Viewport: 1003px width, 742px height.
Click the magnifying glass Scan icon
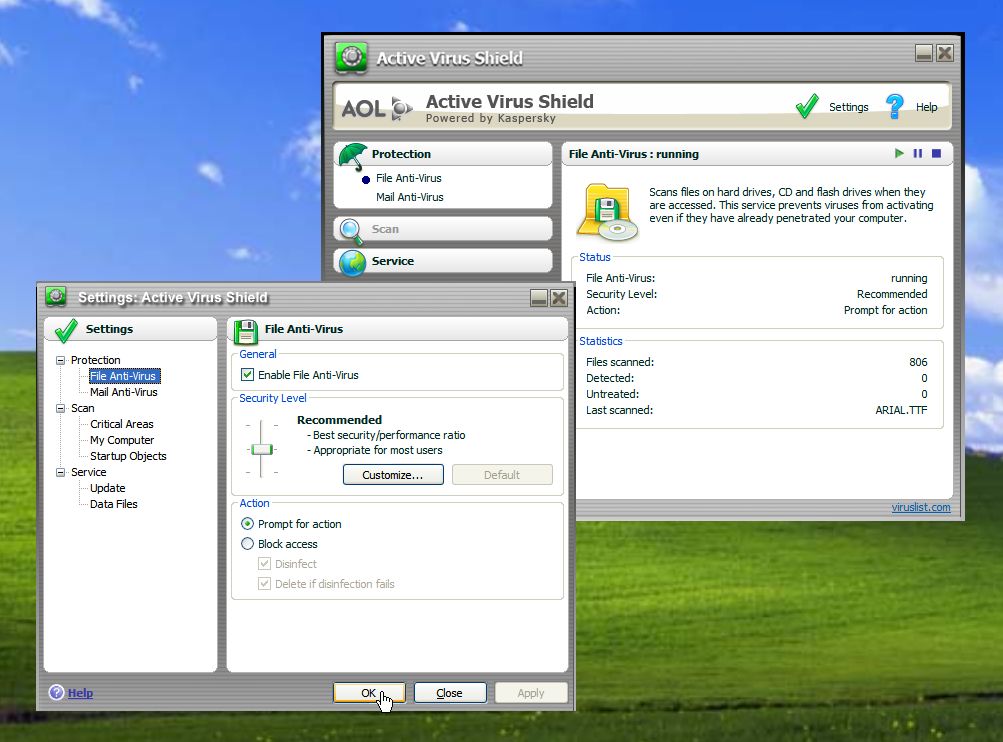(351, 231)
